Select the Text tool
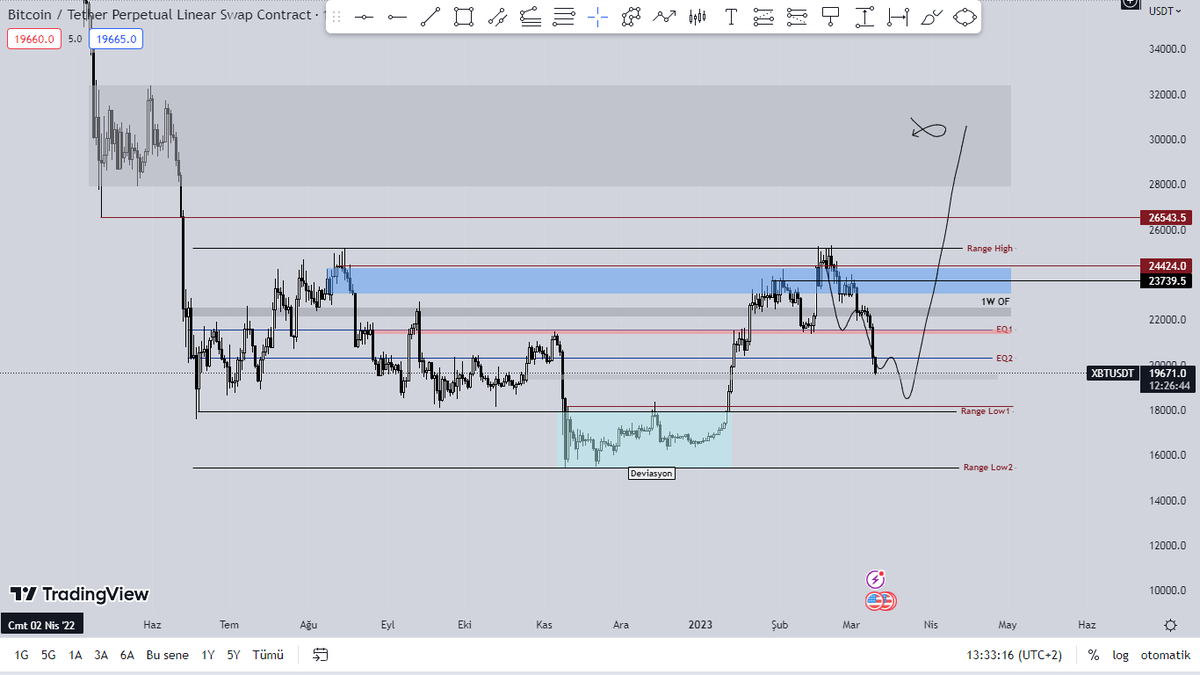The height and width of the screenshot is (675, 1200). click(x=731, y=17)
